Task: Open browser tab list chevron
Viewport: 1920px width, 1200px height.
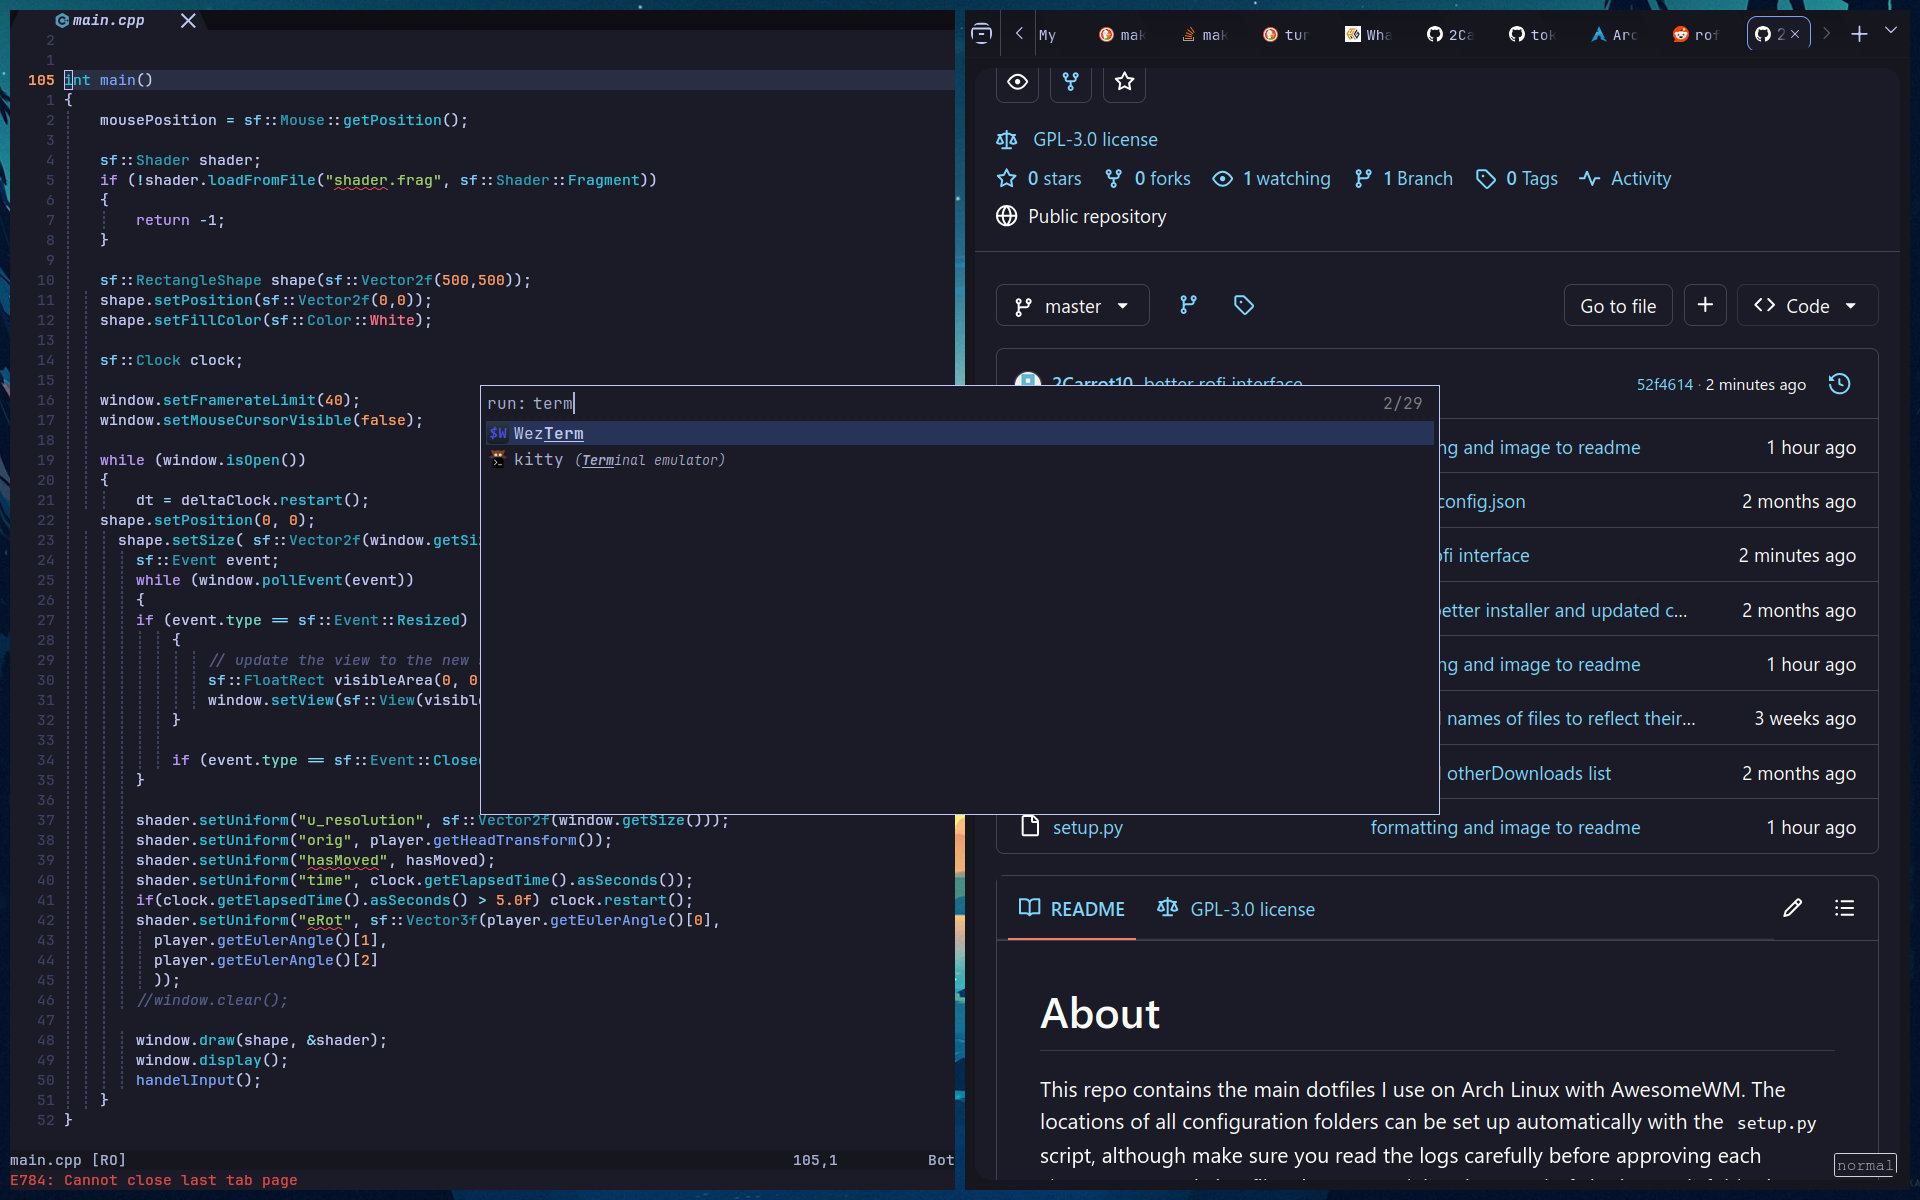Action: tap(1890, 31)
